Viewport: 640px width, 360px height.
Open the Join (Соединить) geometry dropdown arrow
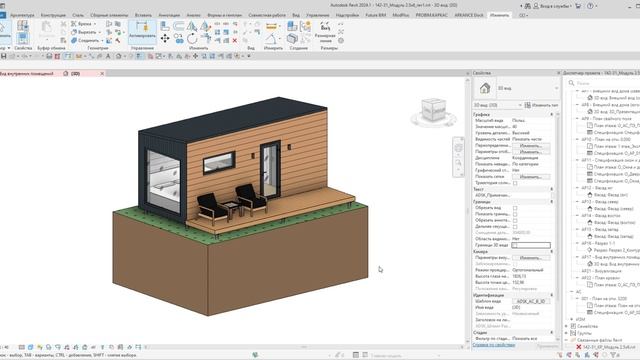102,40
